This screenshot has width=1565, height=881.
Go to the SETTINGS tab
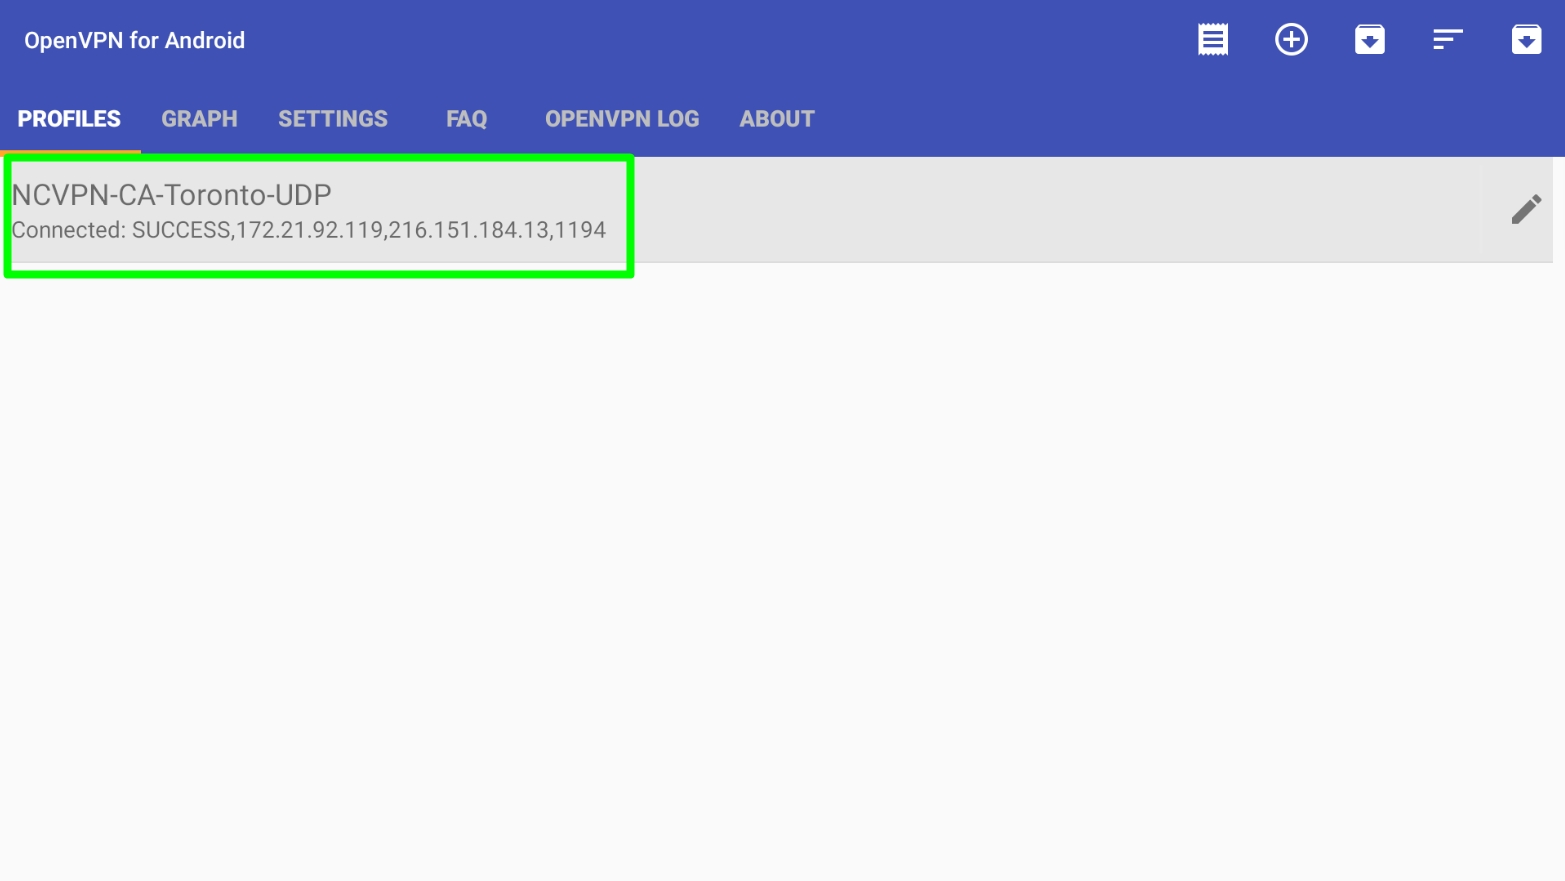click(333, 119)
